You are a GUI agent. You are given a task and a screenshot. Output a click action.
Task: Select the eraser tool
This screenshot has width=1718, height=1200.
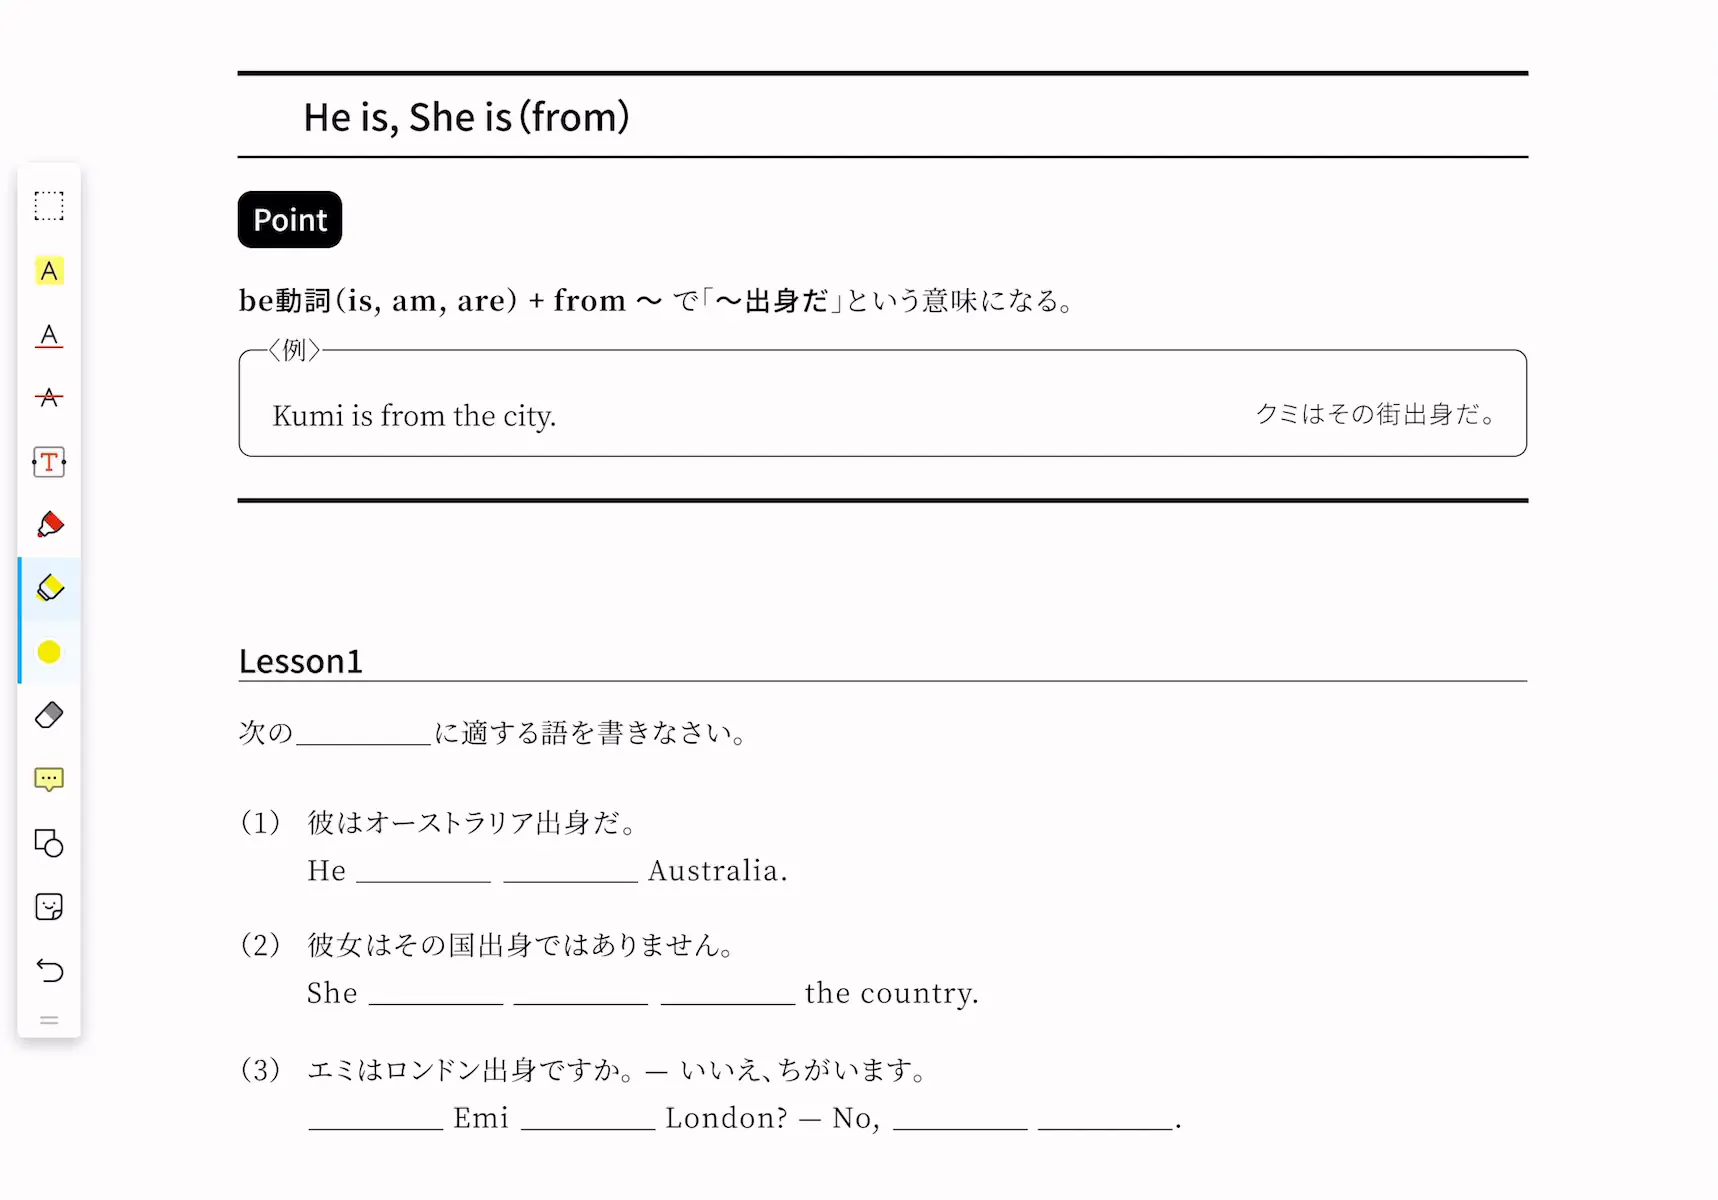[x=49, y=715]
